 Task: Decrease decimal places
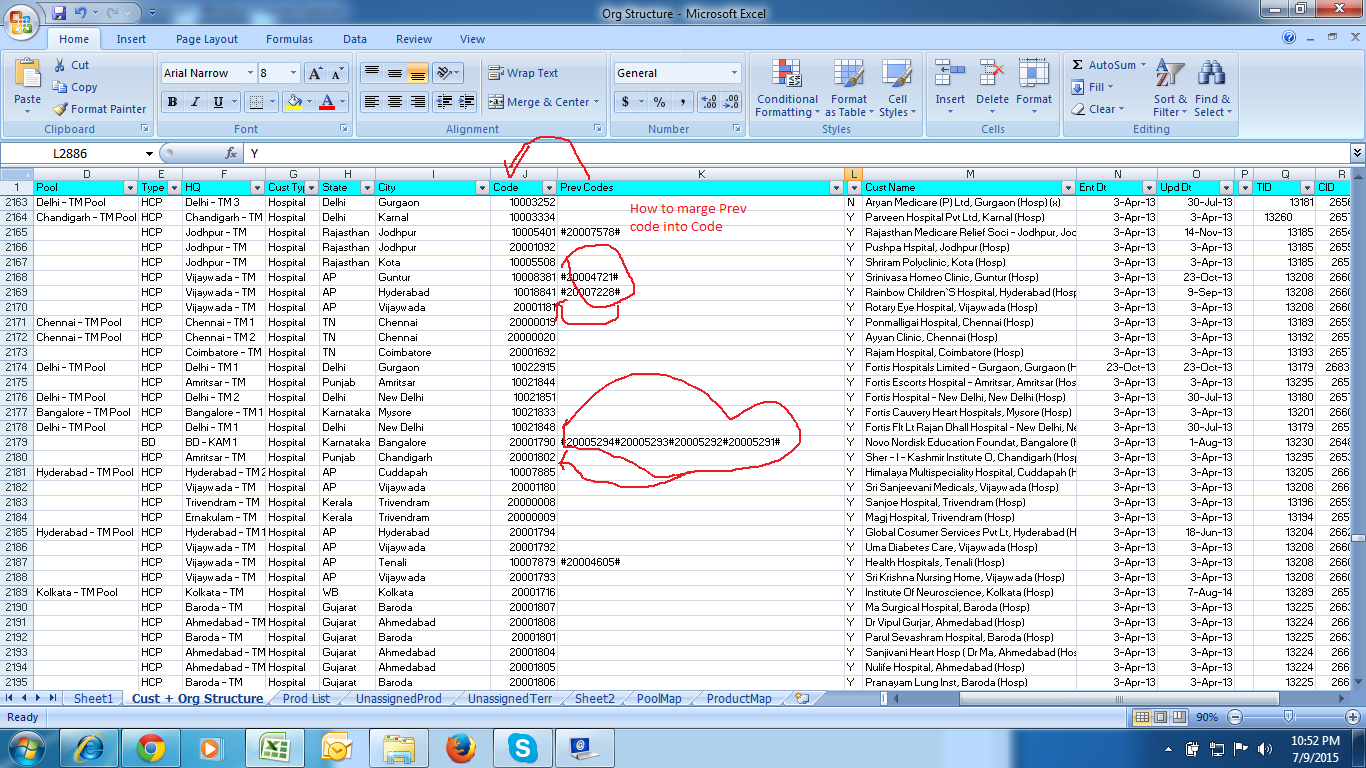(731, 102)
